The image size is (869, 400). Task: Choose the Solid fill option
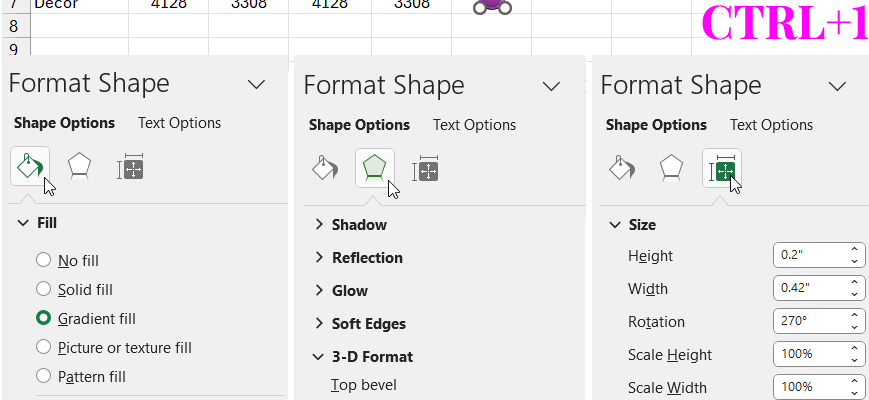[43, 289]
